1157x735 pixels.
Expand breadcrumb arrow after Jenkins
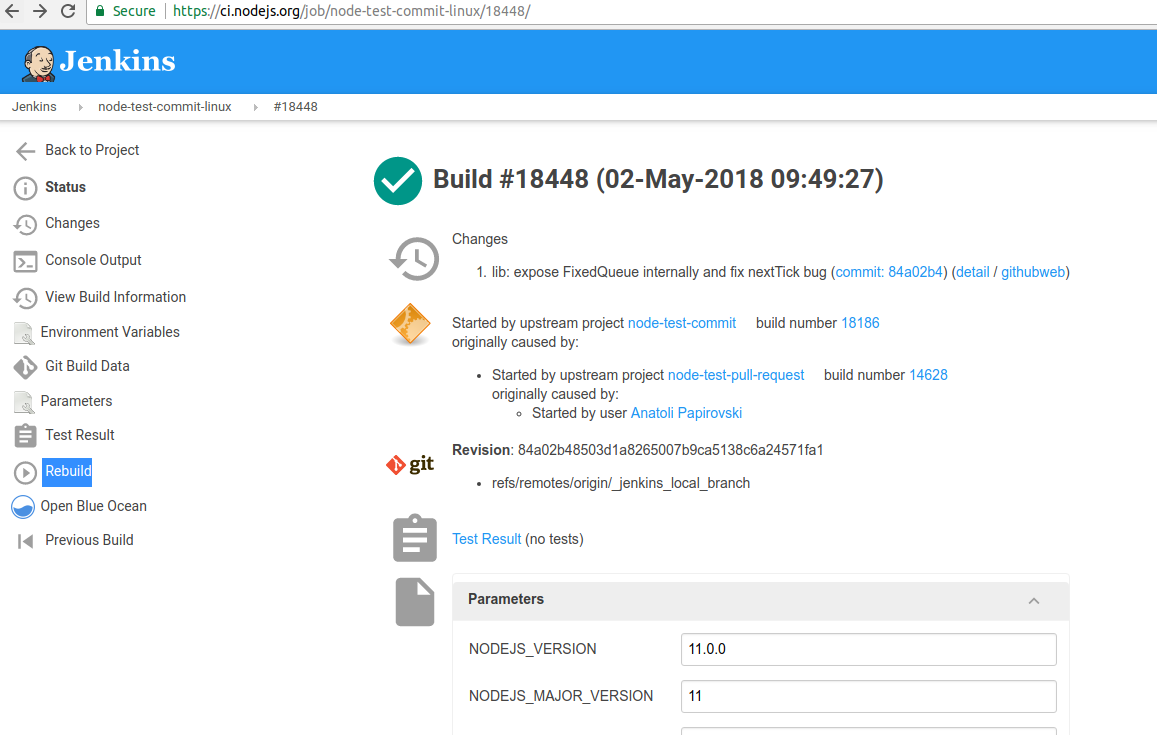(x=80, y=108)
